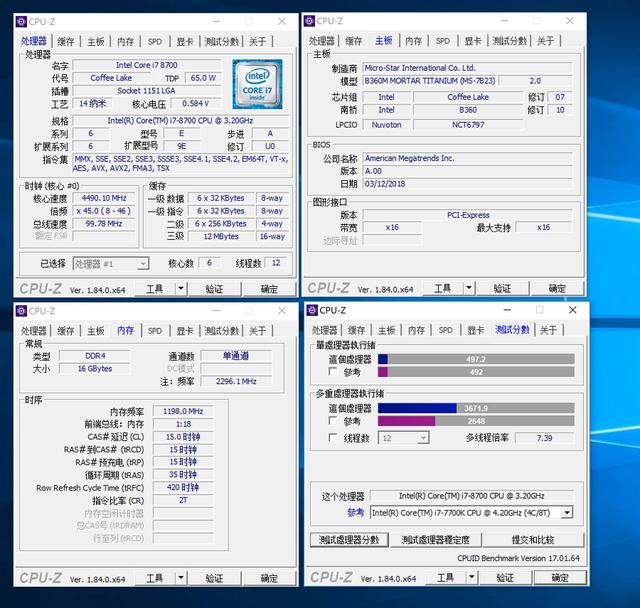Click multiplier value x 45.0 (8 - 46)

click(x=104, y=211)
